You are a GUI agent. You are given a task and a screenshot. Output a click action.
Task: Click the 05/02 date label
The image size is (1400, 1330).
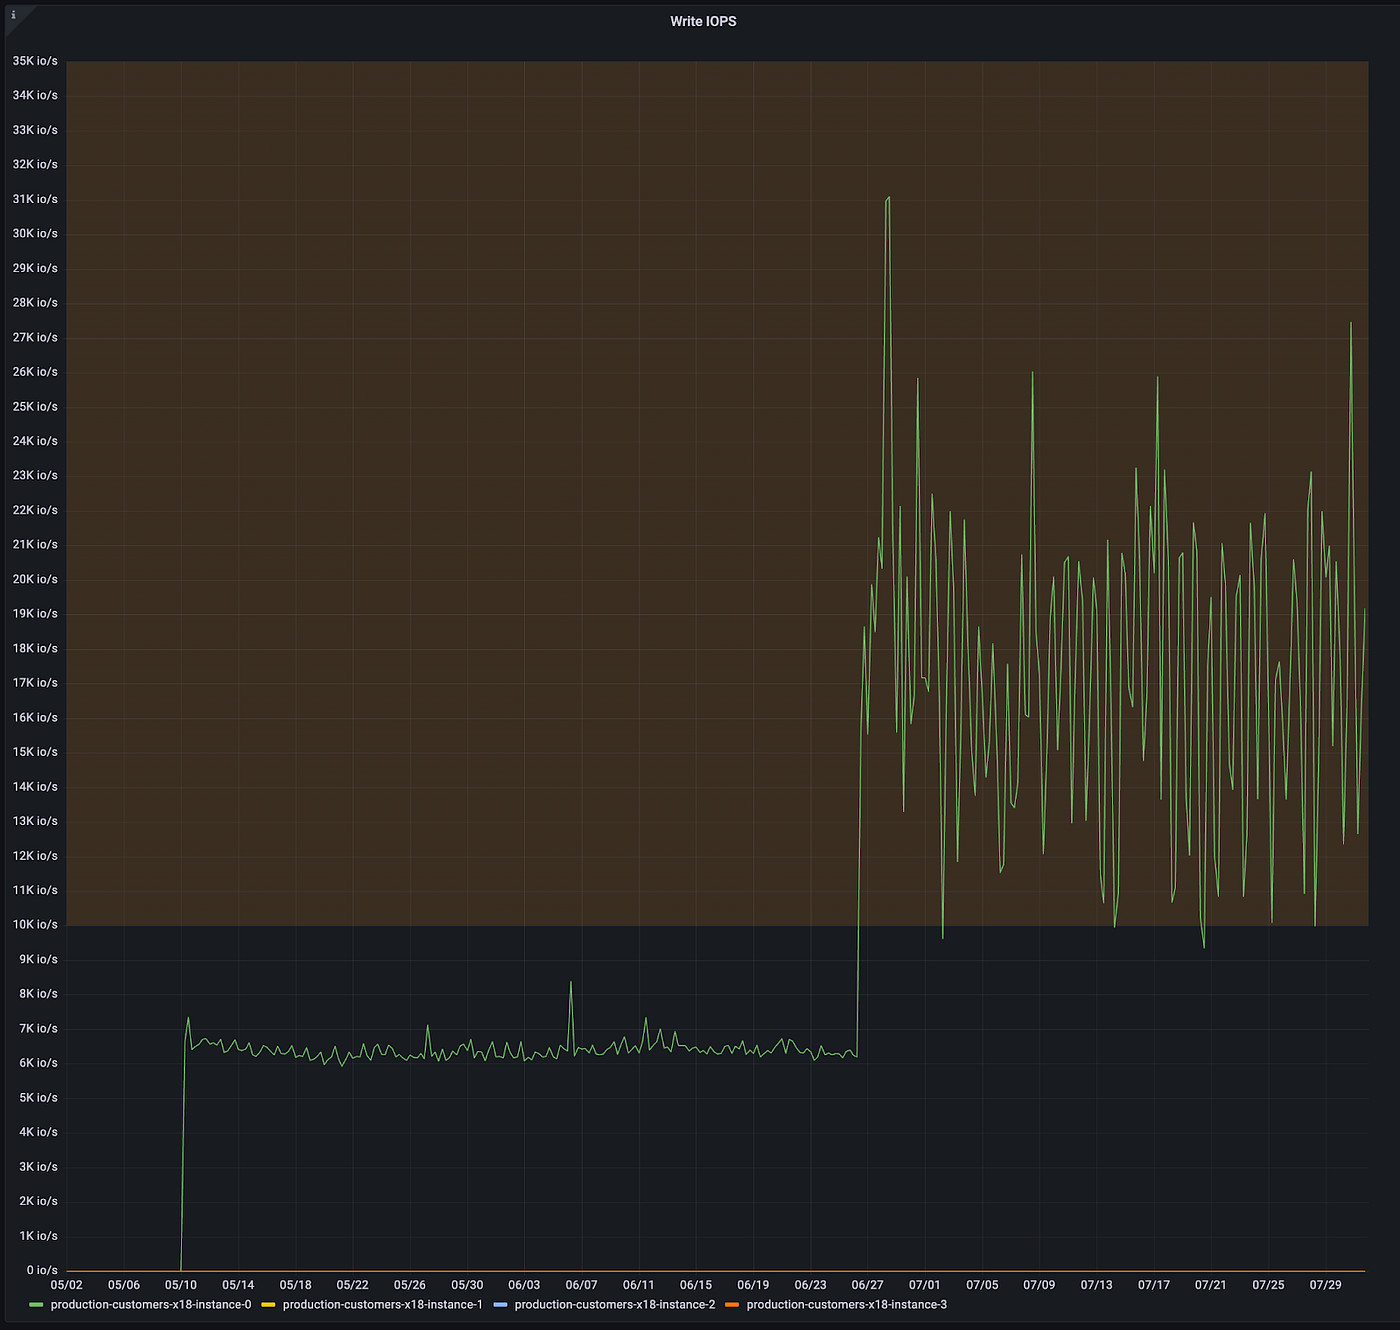68,1285
